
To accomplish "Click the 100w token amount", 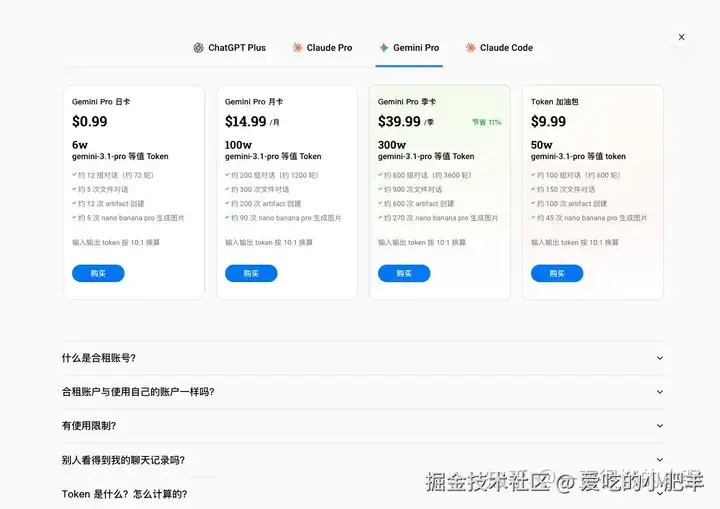I will (238, 145).
